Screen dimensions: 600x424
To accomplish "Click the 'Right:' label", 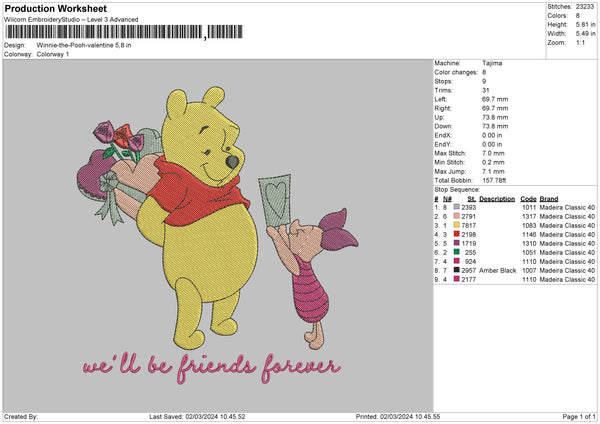I will (x=443, y=108).
